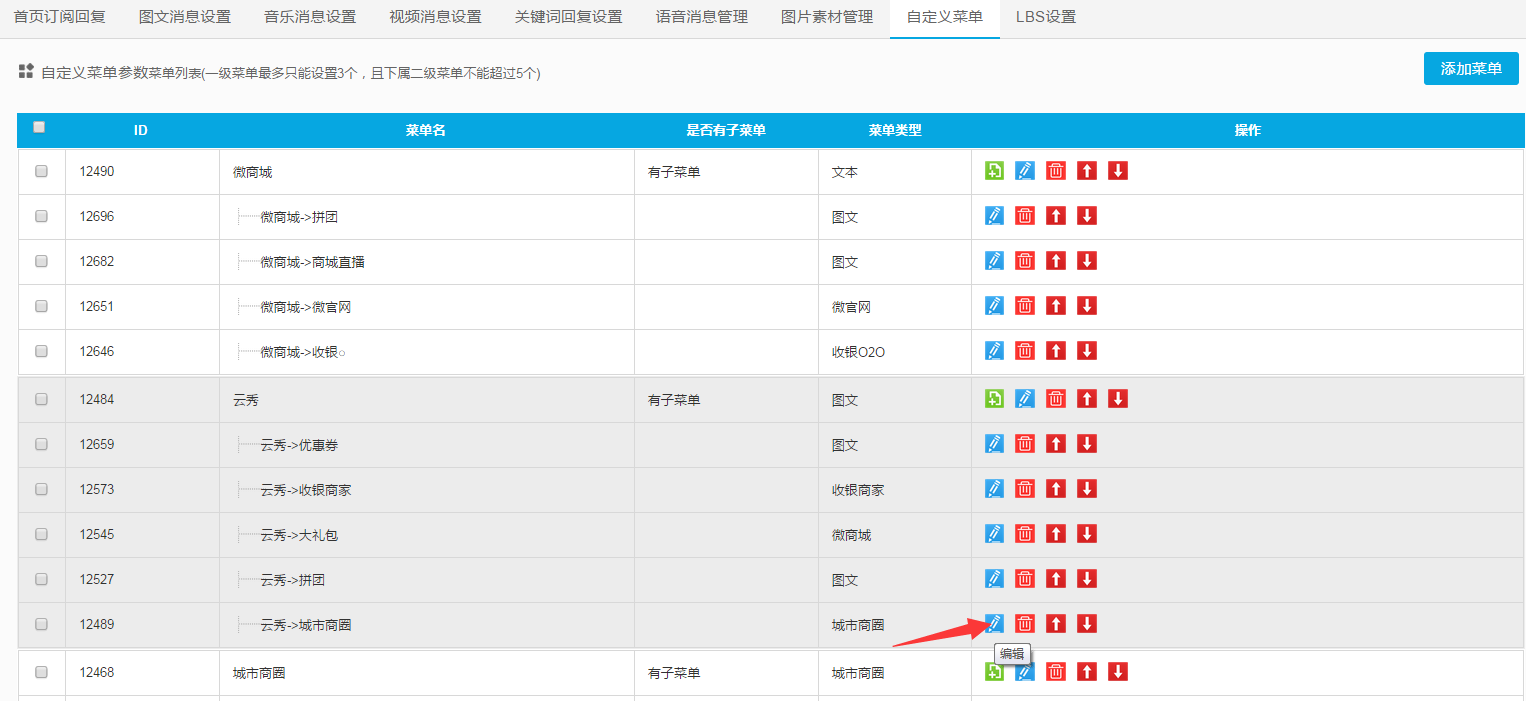
Task: Delete the 云秀->优惠券 submenu
Action: tap(1025, 444)
